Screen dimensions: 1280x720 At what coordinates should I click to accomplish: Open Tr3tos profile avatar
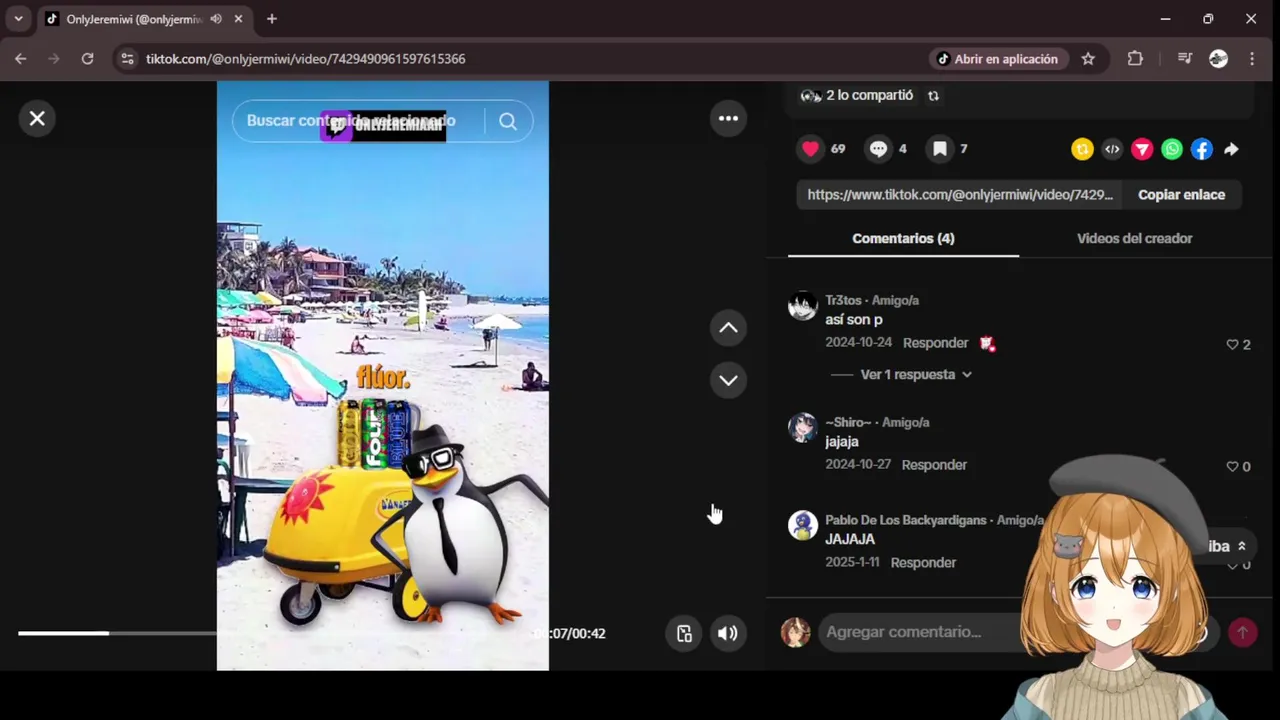click(x=803, y=306)
